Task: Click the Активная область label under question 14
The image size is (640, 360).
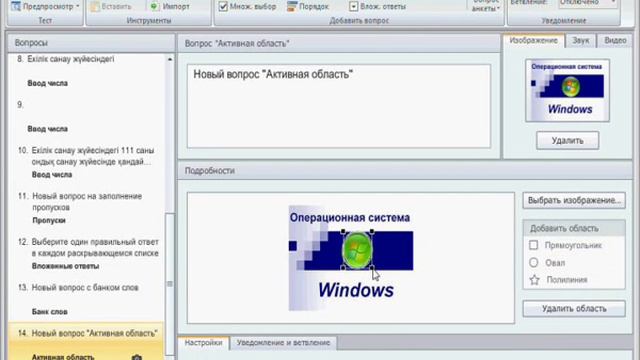Action: (63, 357)
